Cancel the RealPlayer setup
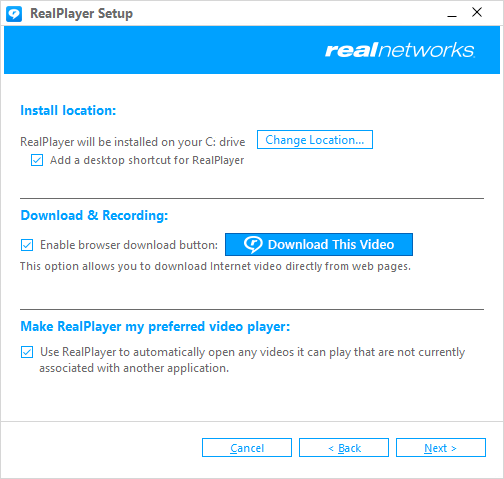 (247, 448)
